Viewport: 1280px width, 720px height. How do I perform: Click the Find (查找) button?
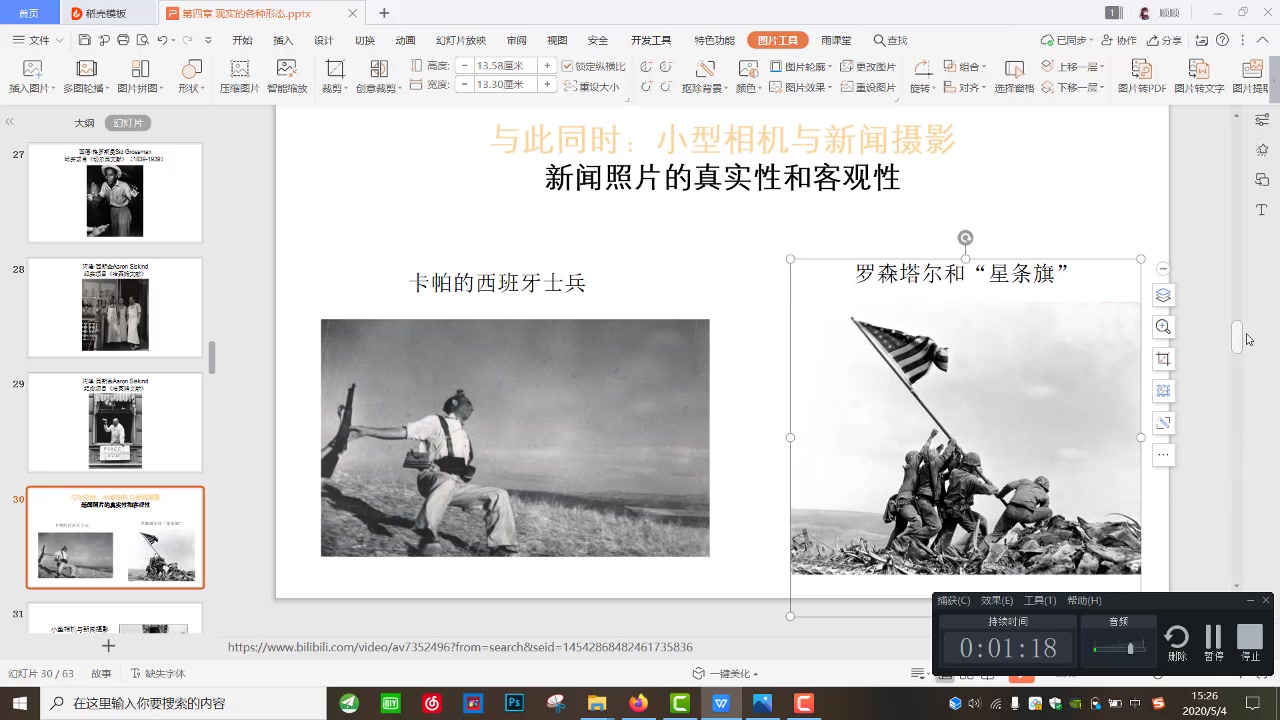890,40
